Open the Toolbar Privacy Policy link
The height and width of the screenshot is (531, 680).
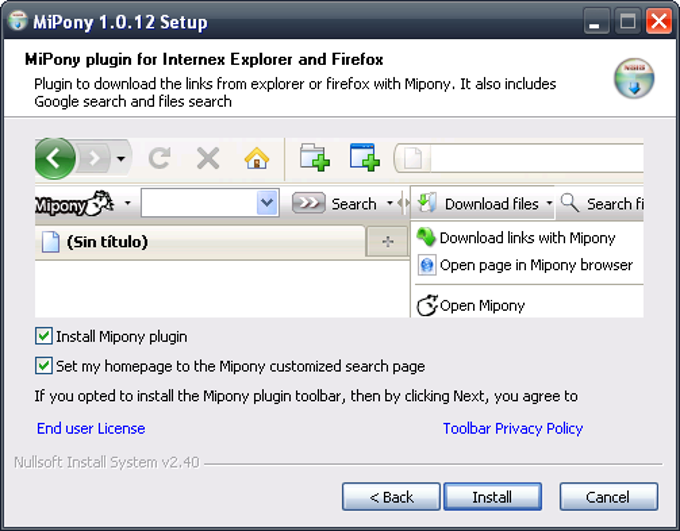point(513,429)
